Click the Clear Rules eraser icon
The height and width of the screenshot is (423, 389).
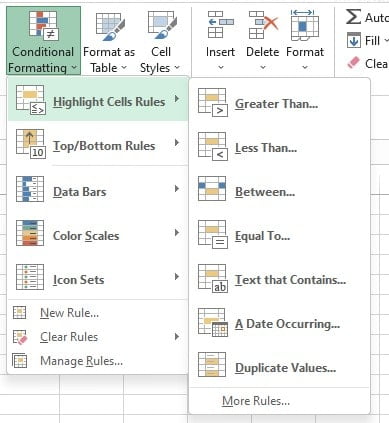[x=20, y=337]
